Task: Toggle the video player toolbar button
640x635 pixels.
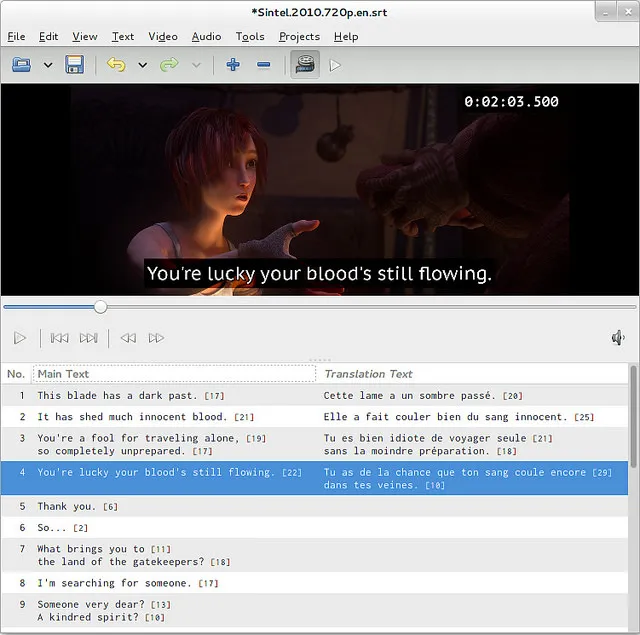Action: (304, 65)
